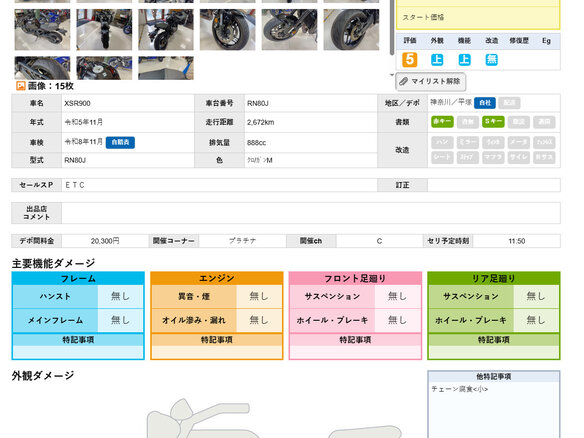This screenshot has width=584, height=438.
Task: Click ETC in the セールスP row
Action: tap(74, 185)
